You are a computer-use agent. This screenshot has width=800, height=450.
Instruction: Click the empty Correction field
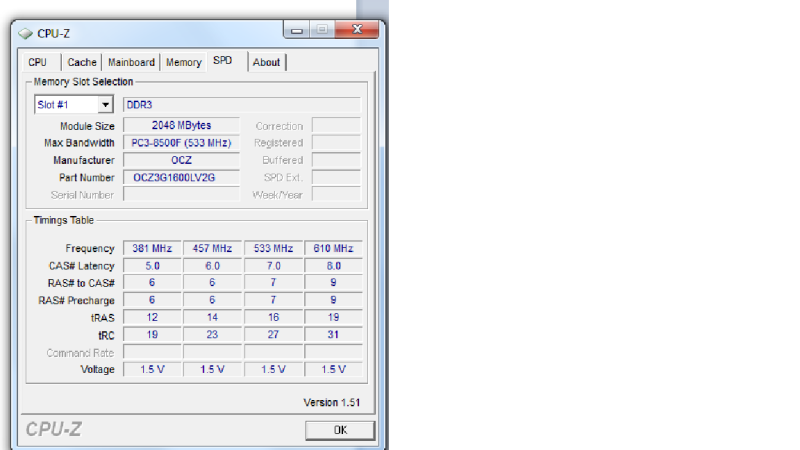336,126
